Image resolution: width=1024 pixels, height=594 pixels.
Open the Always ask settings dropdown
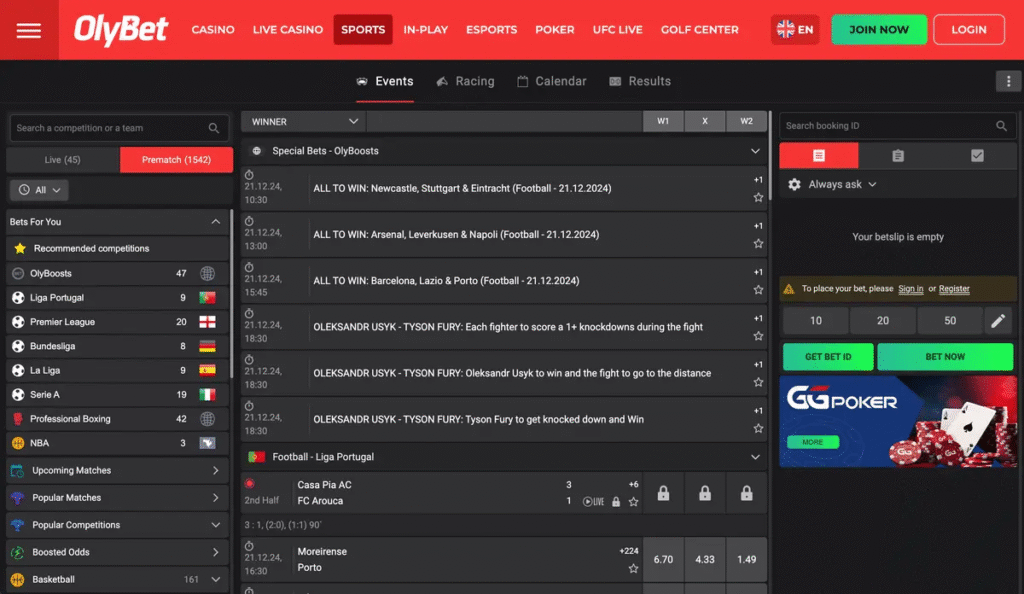click(x=832, y=185)
